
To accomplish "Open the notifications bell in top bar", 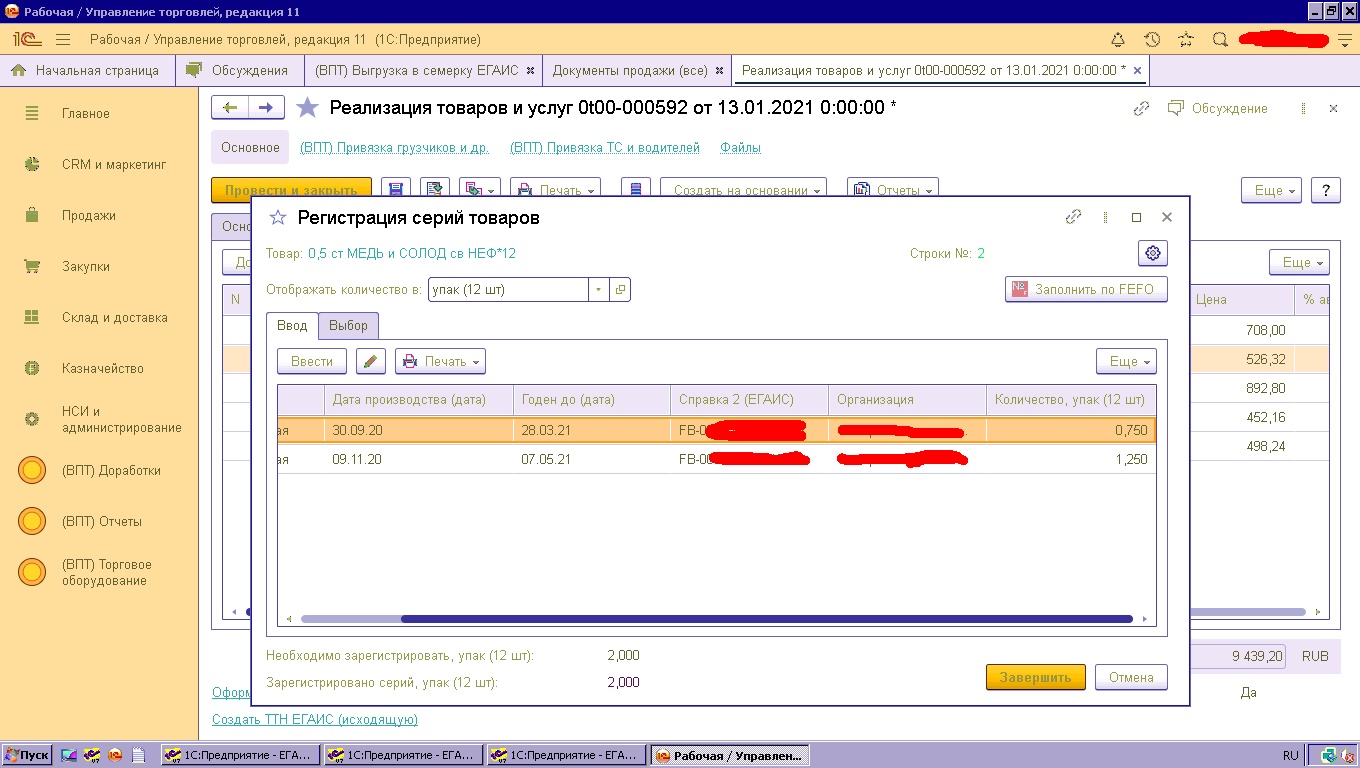I will coord(1118,40).
